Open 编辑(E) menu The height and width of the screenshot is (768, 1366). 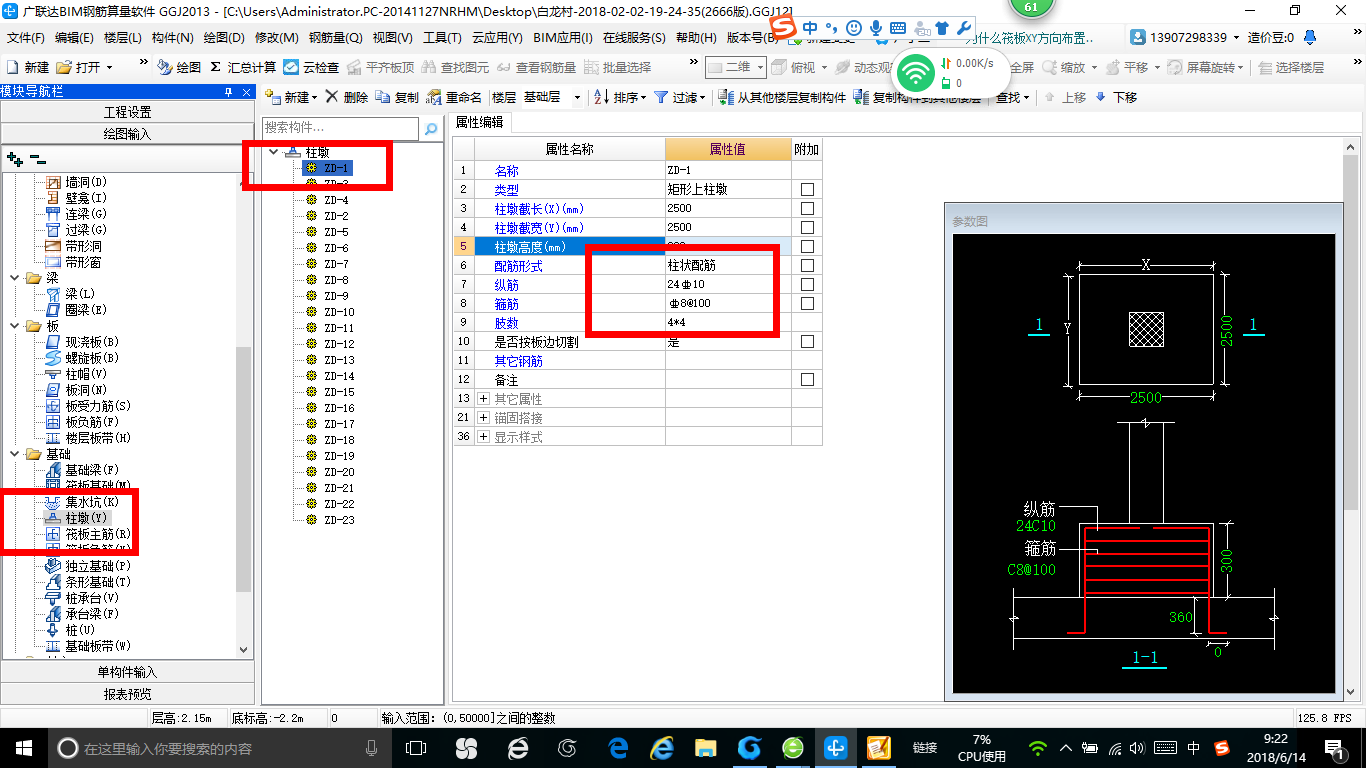74,38
